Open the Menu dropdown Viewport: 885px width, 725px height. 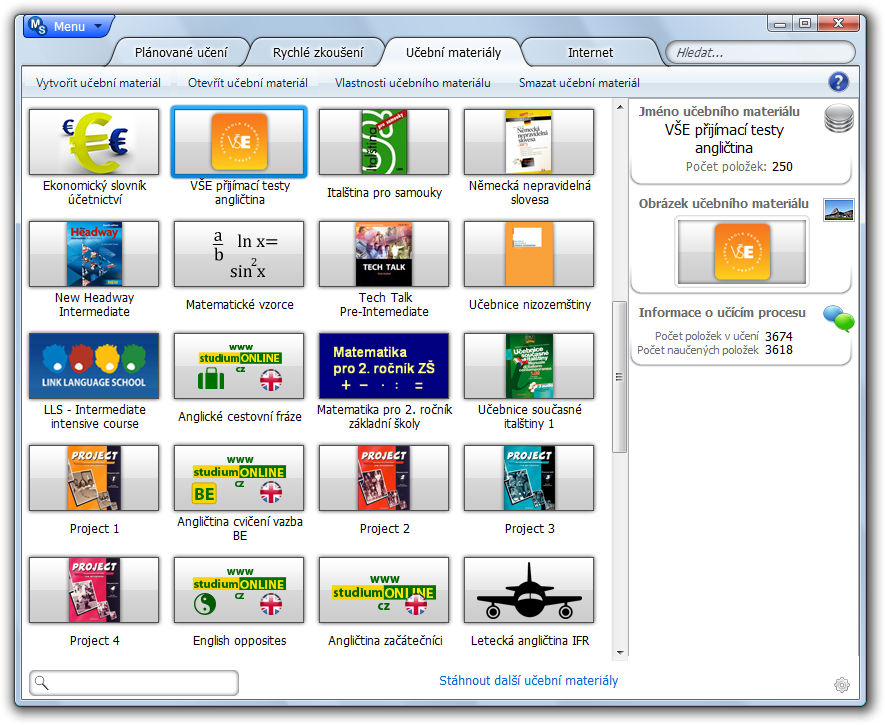coord(69,26)
